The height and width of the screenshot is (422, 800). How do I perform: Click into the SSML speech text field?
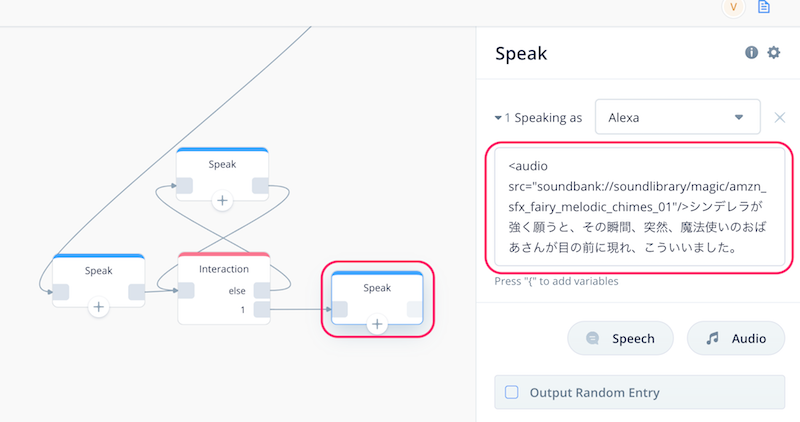click(x=639, y=207)
